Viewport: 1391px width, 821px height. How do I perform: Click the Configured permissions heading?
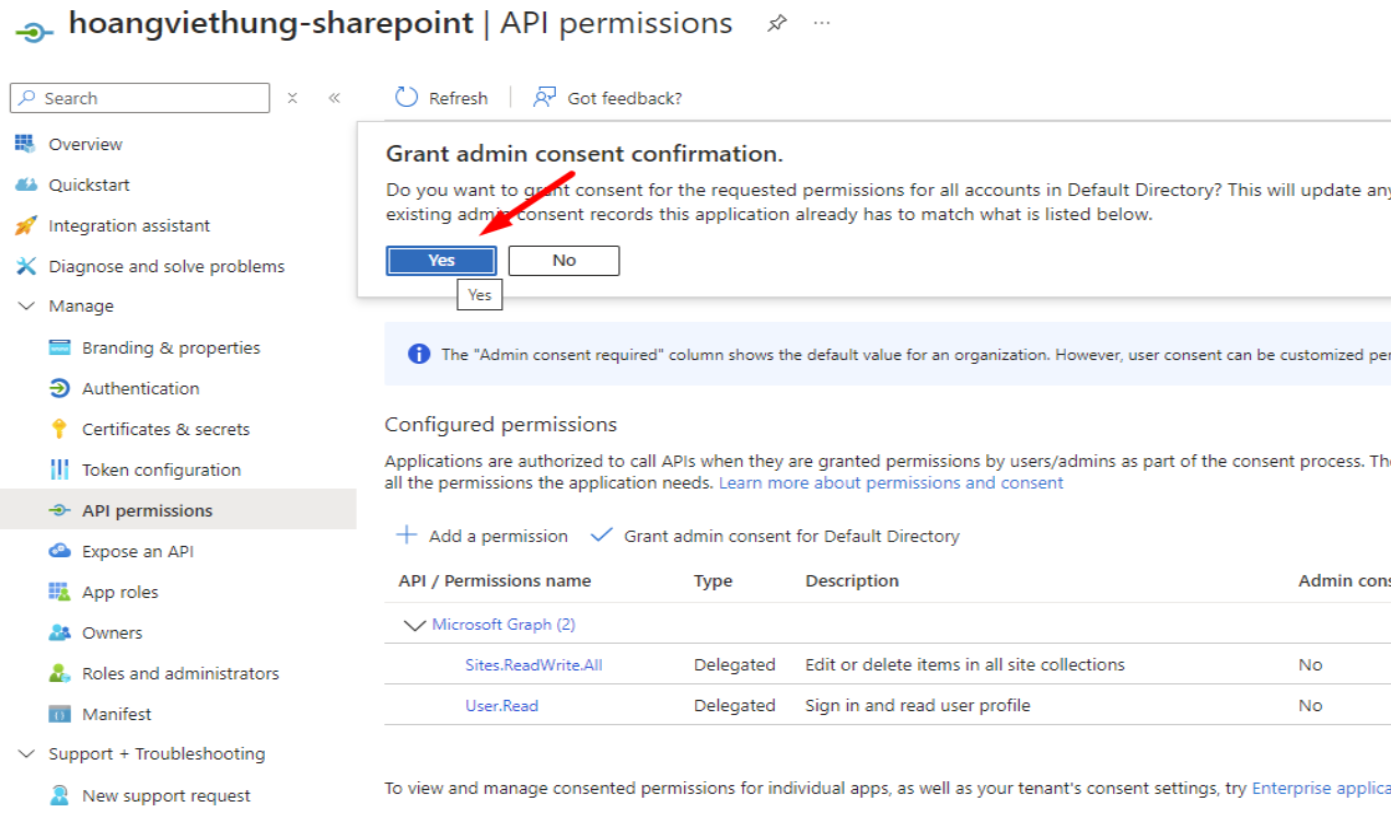coord(501,425)
